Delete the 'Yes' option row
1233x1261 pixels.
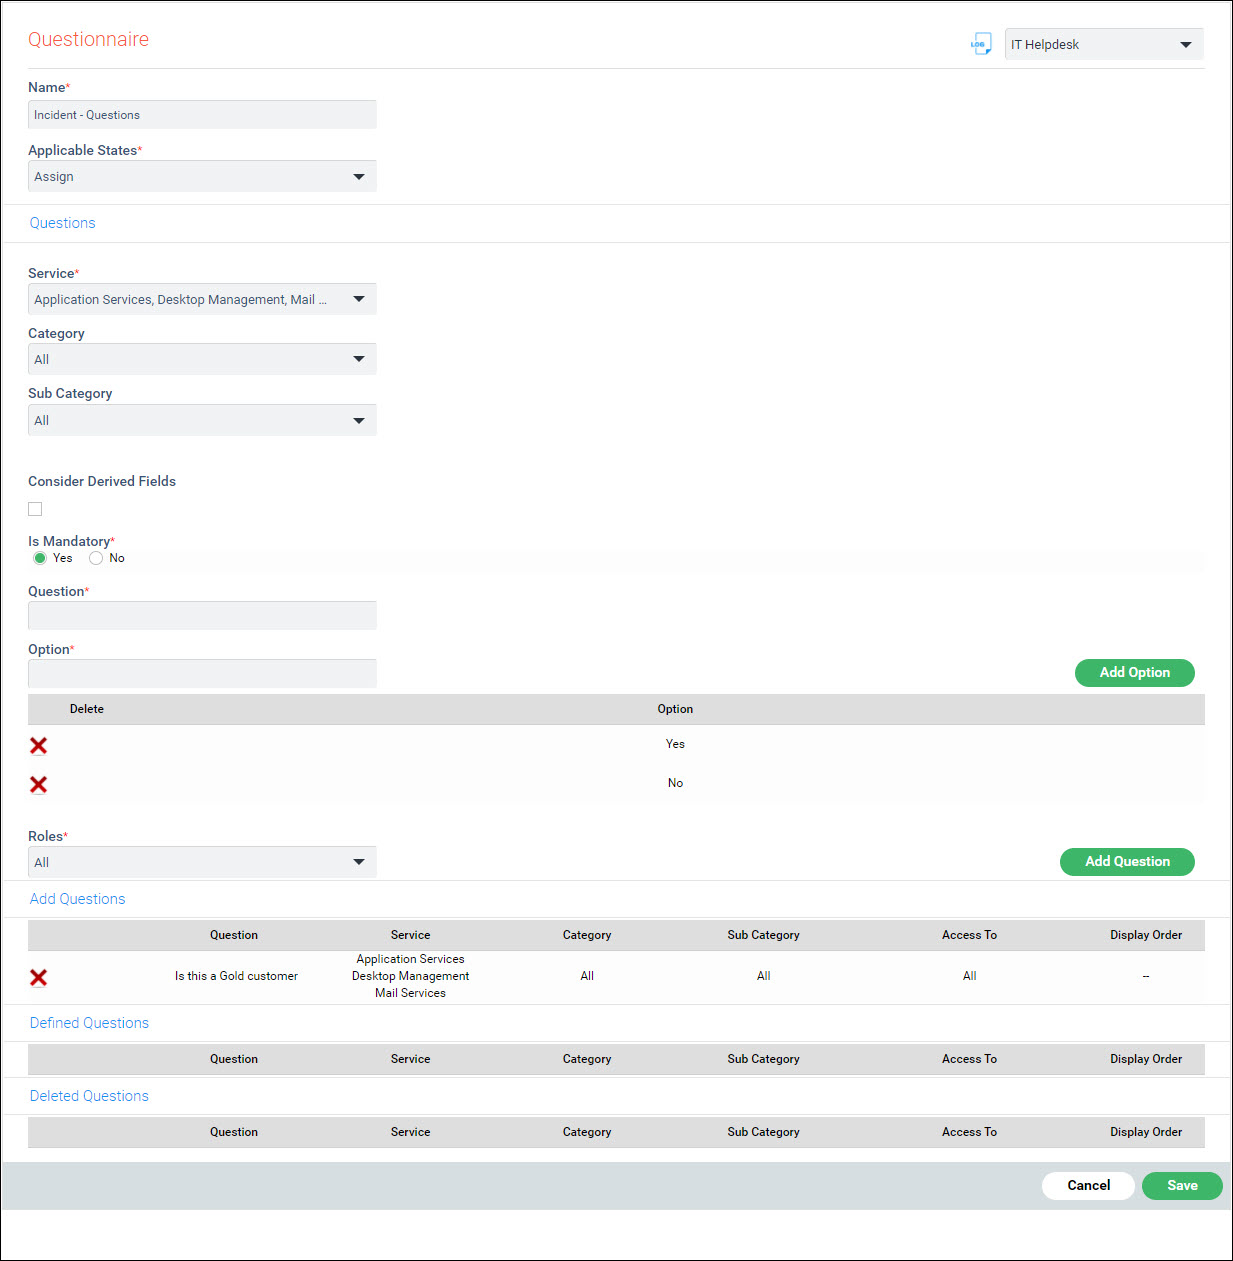(x=39, y=746)
